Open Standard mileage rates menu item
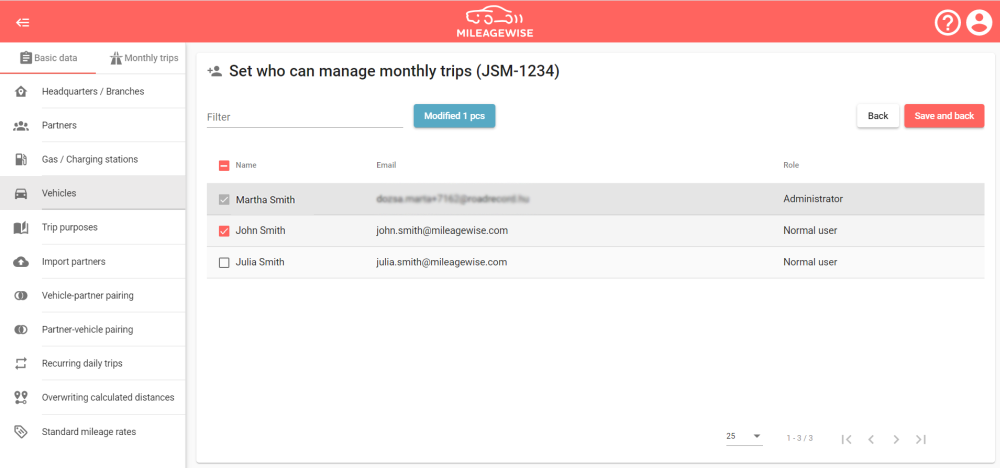 [x=93, y=432]
